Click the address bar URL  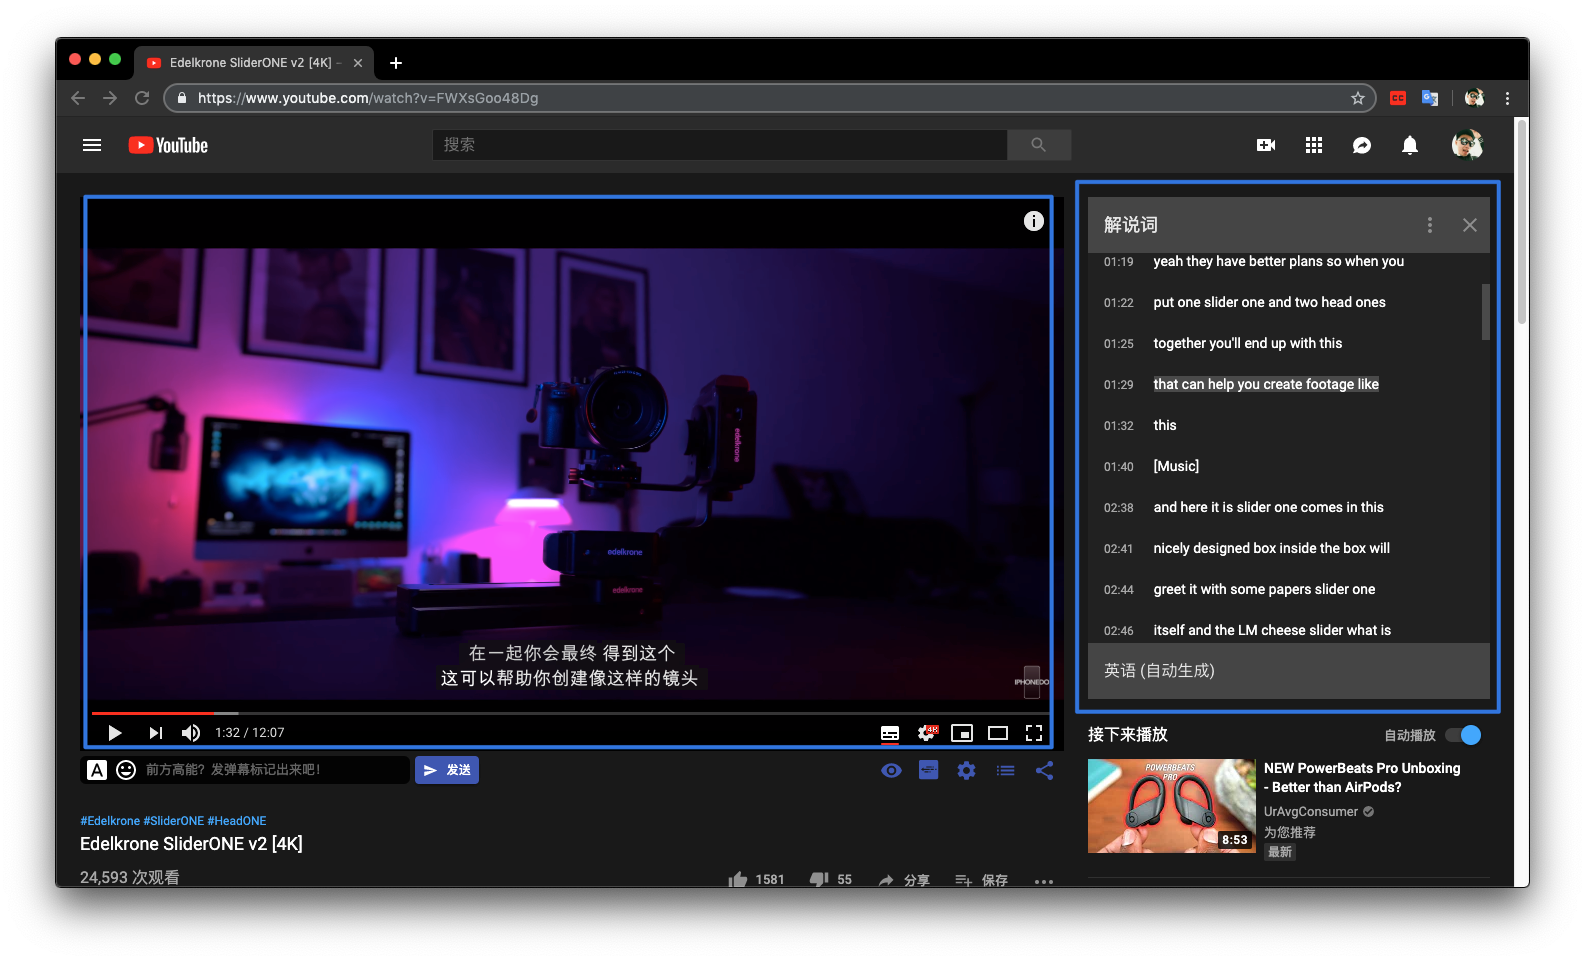pos(368,98)
